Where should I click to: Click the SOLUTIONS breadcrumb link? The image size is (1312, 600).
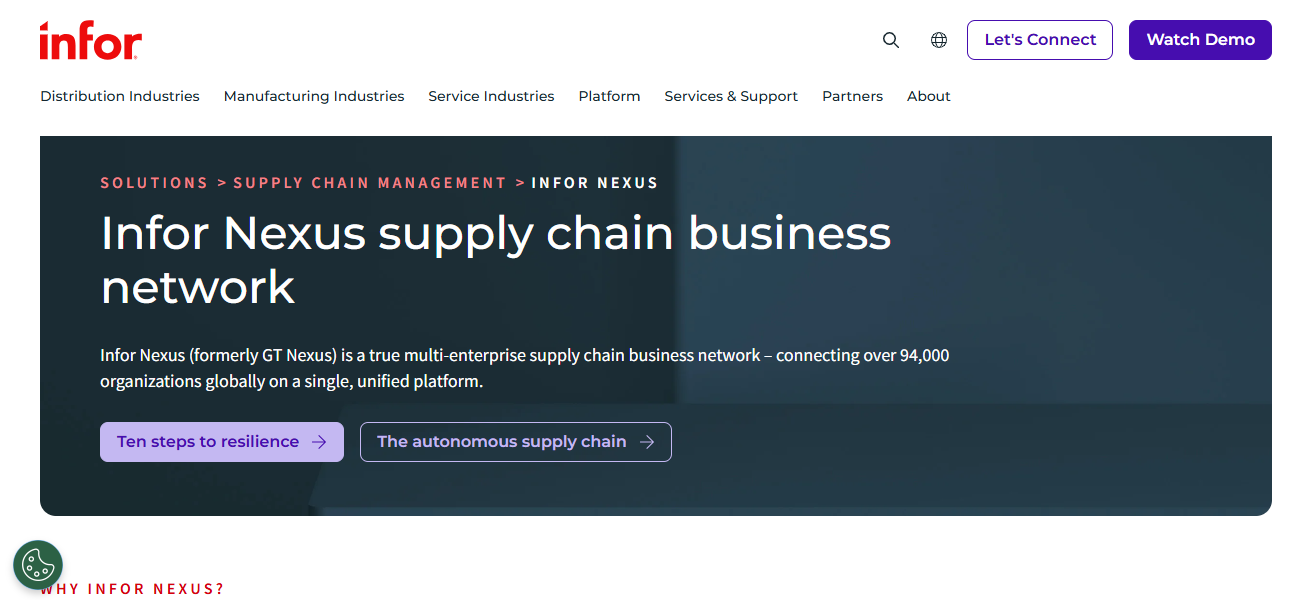154,182
